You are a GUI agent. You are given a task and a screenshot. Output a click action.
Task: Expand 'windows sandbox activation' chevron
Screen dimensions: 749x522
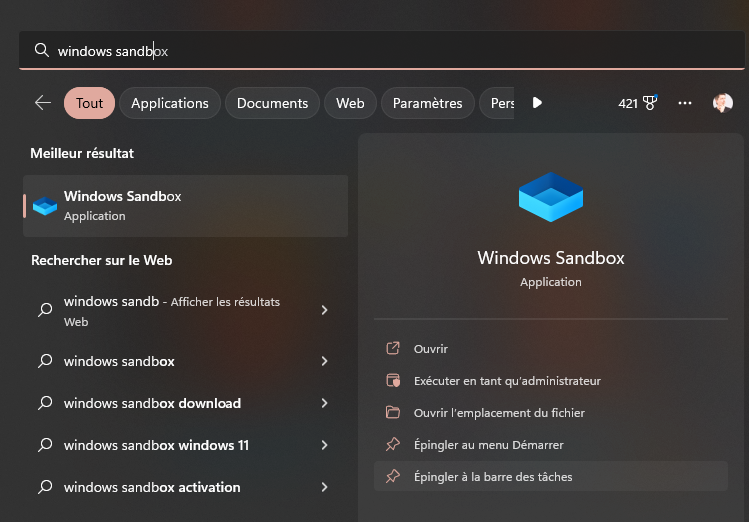(x=324, y=487)
